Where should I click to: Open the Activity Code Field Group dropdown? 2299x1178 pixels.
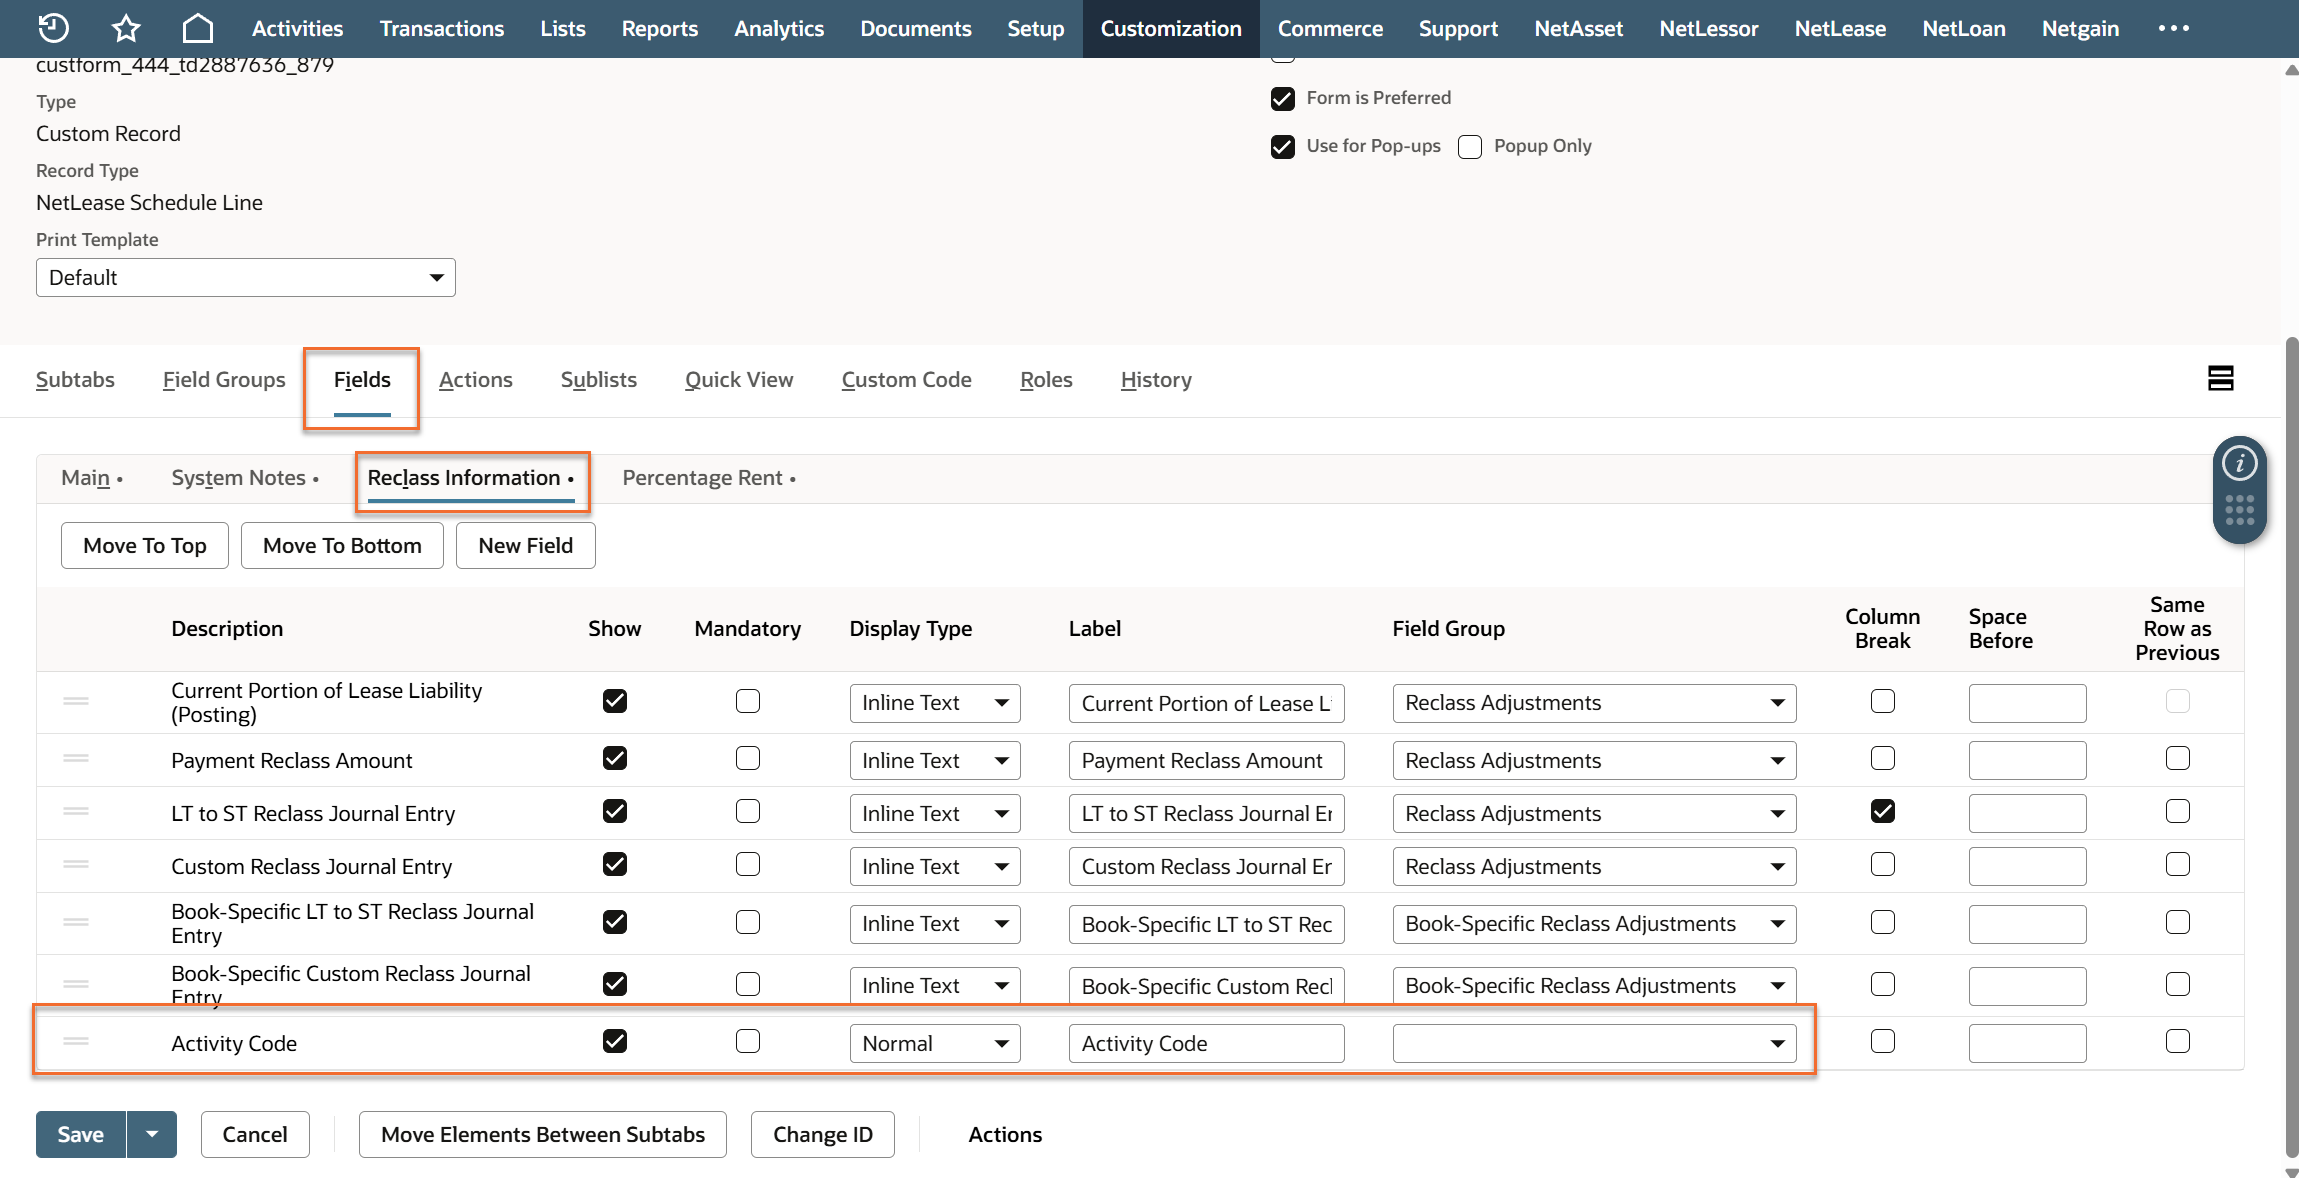coord(1594,1043)
